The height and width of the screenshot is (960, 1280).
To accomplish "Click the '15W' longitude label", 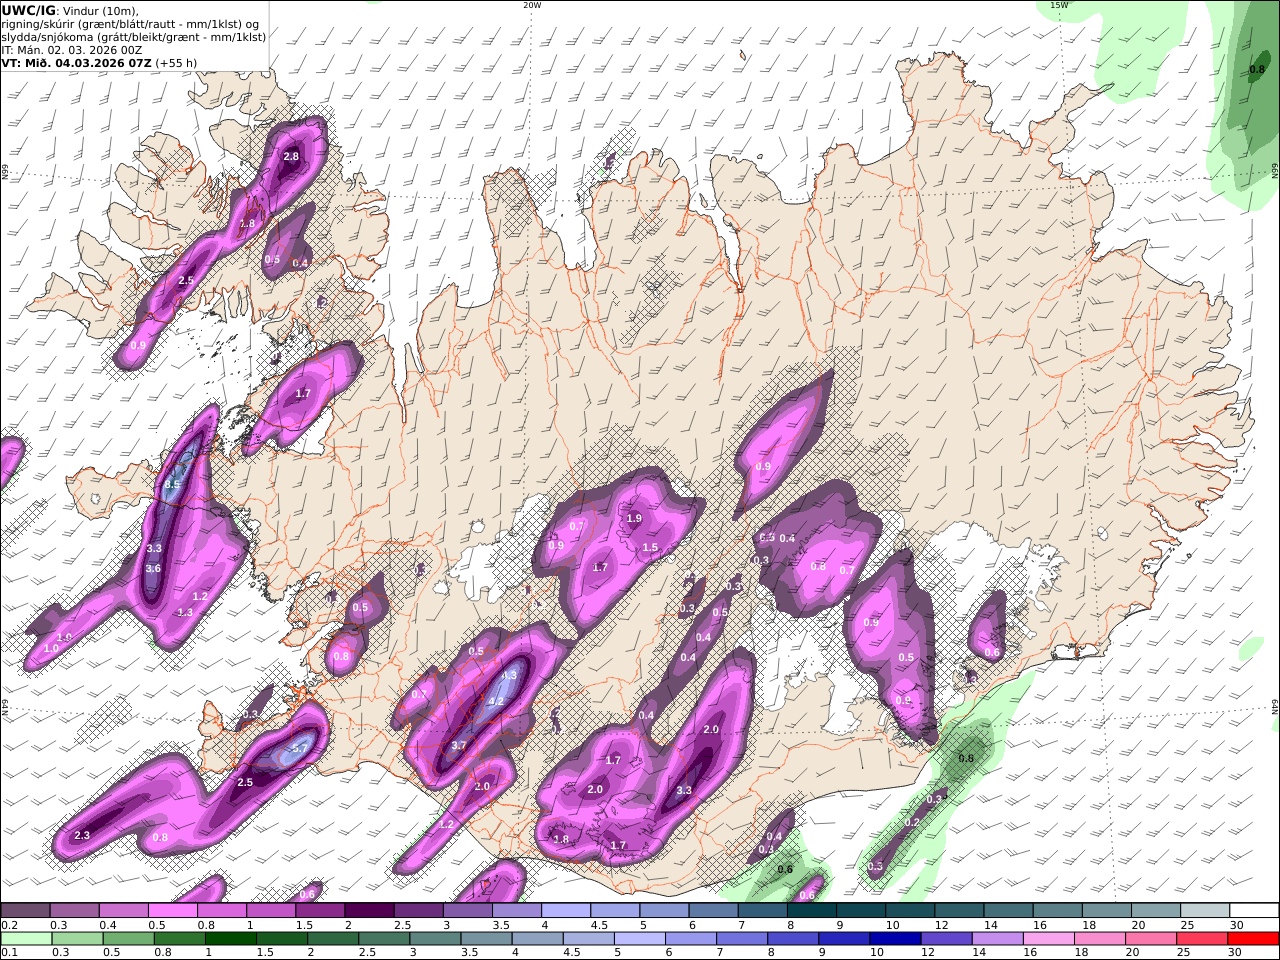I will (1058, 5).
